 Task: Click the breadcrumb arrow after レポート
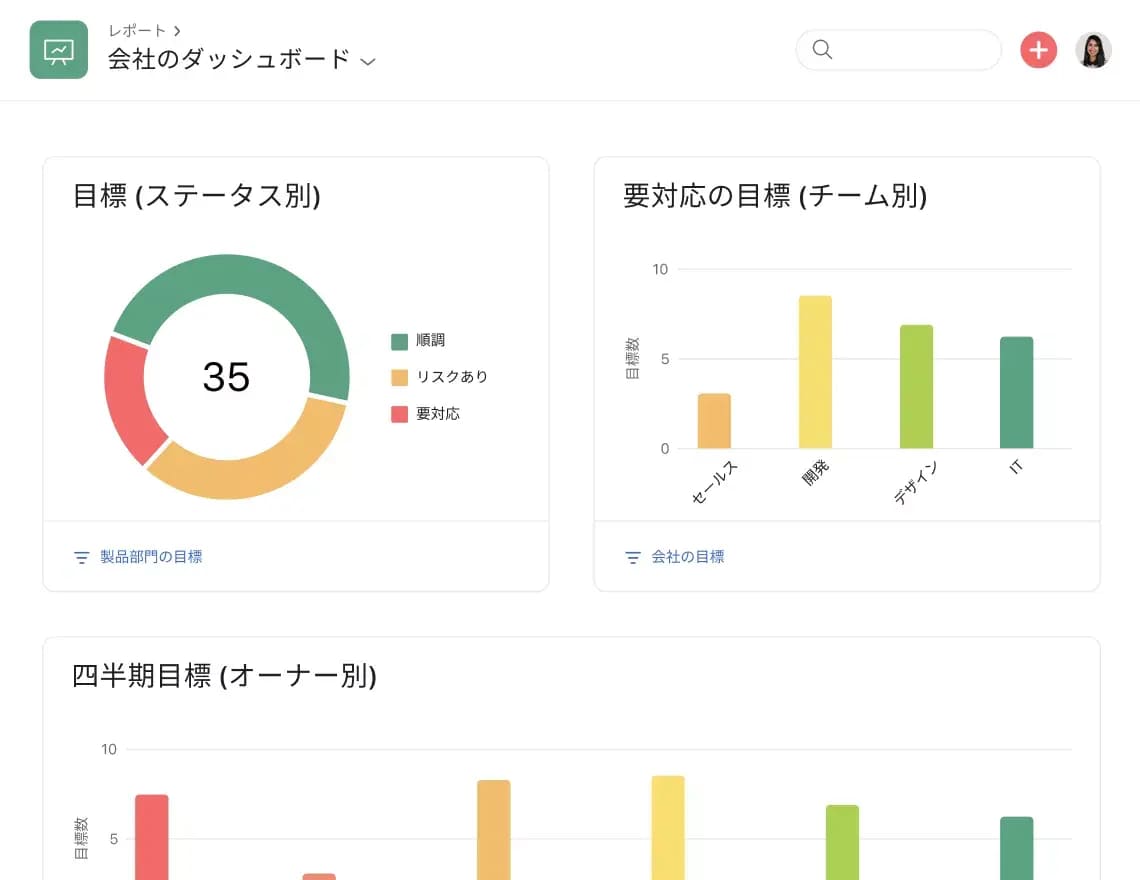coord(177,31)
